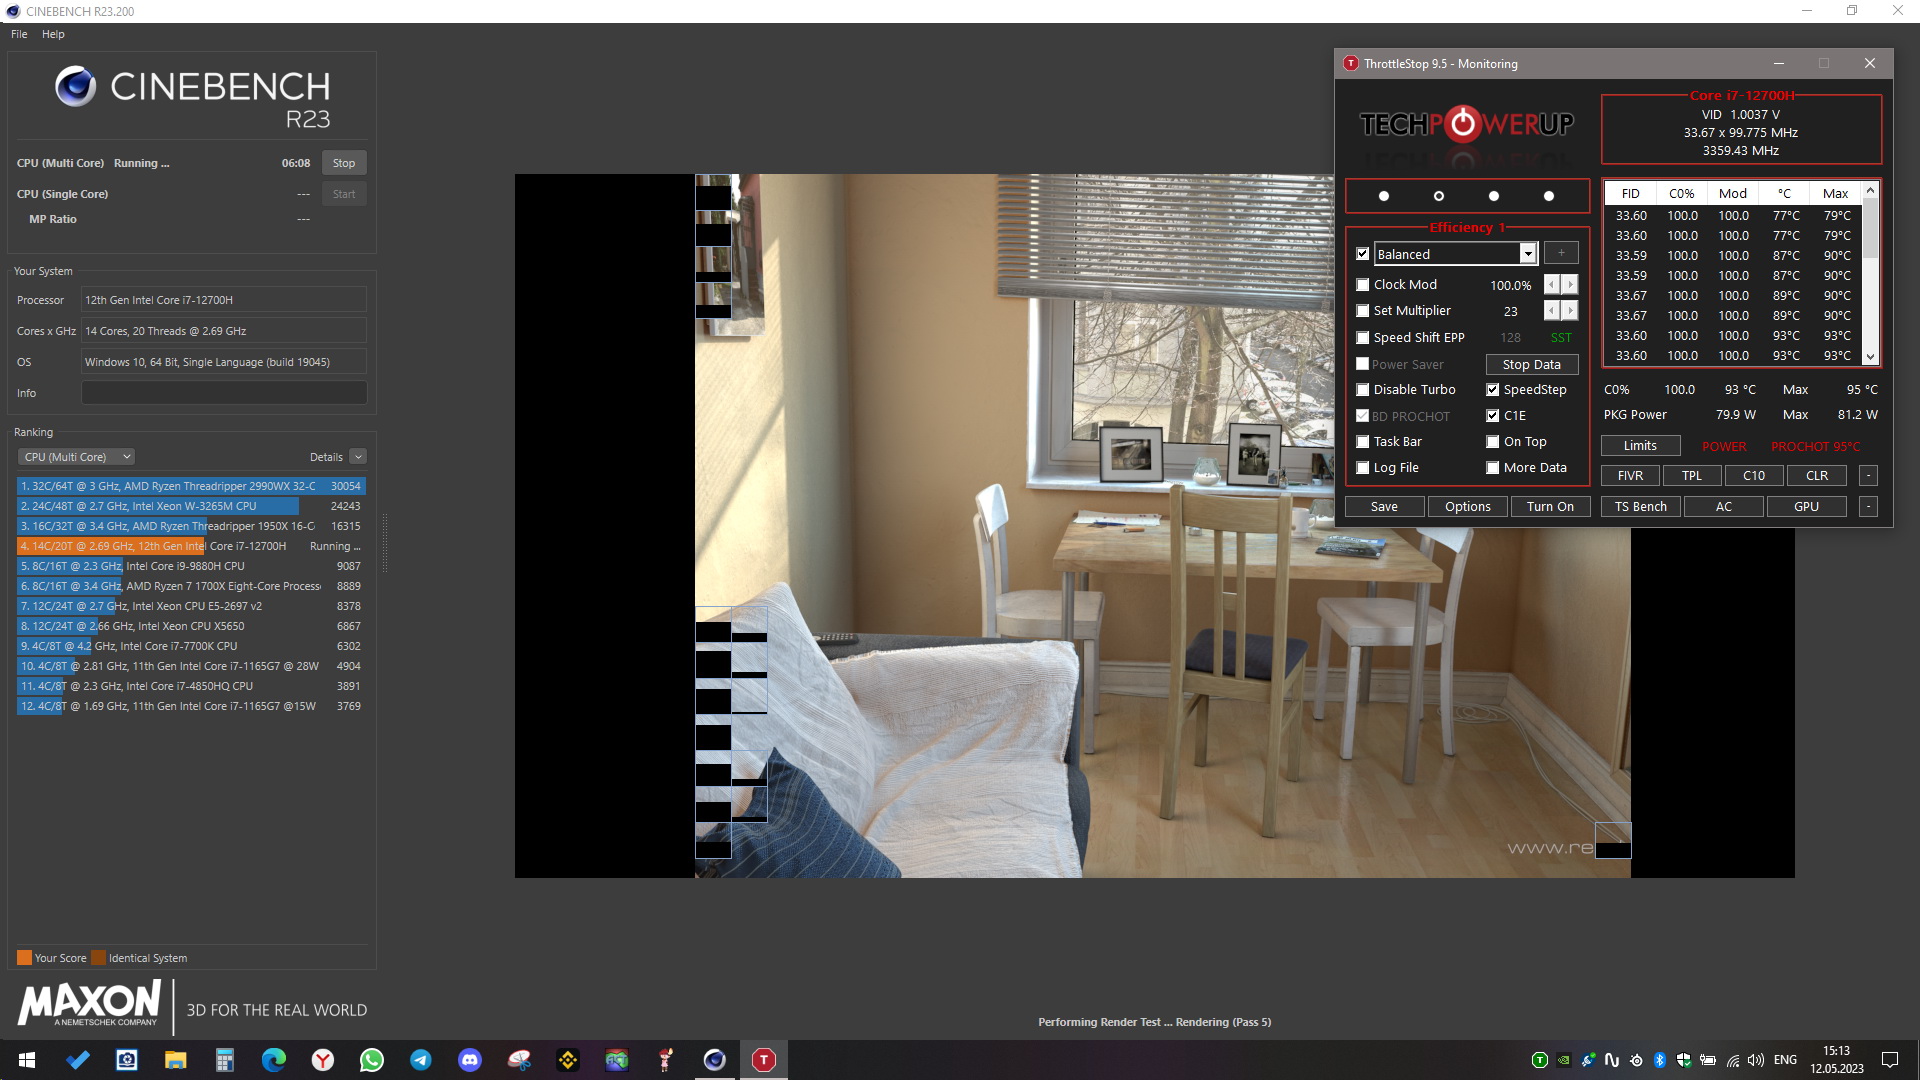Open TPL power limits button
Image resolution: width=1920 pixels, height=1080 pixels.
(x=1692, y=476)
